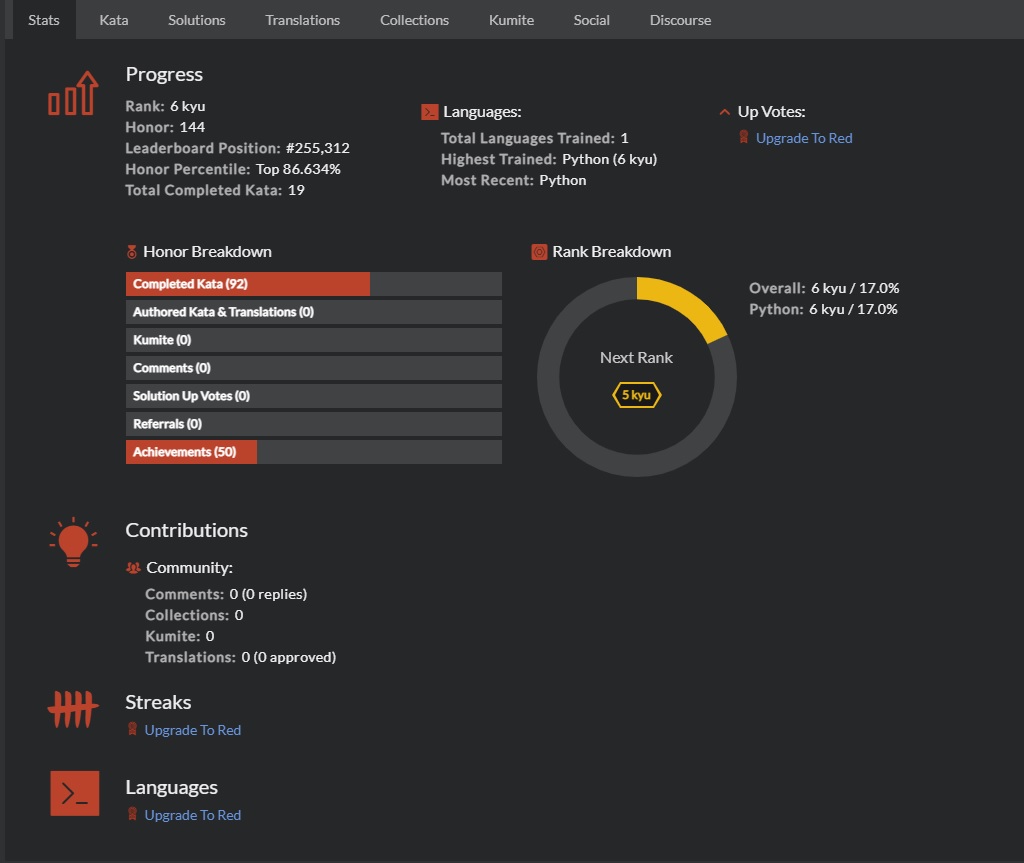This screenshot has height=863, width=1024.
Task: Click the Rank Breakdown target icon
Action: 539,252
